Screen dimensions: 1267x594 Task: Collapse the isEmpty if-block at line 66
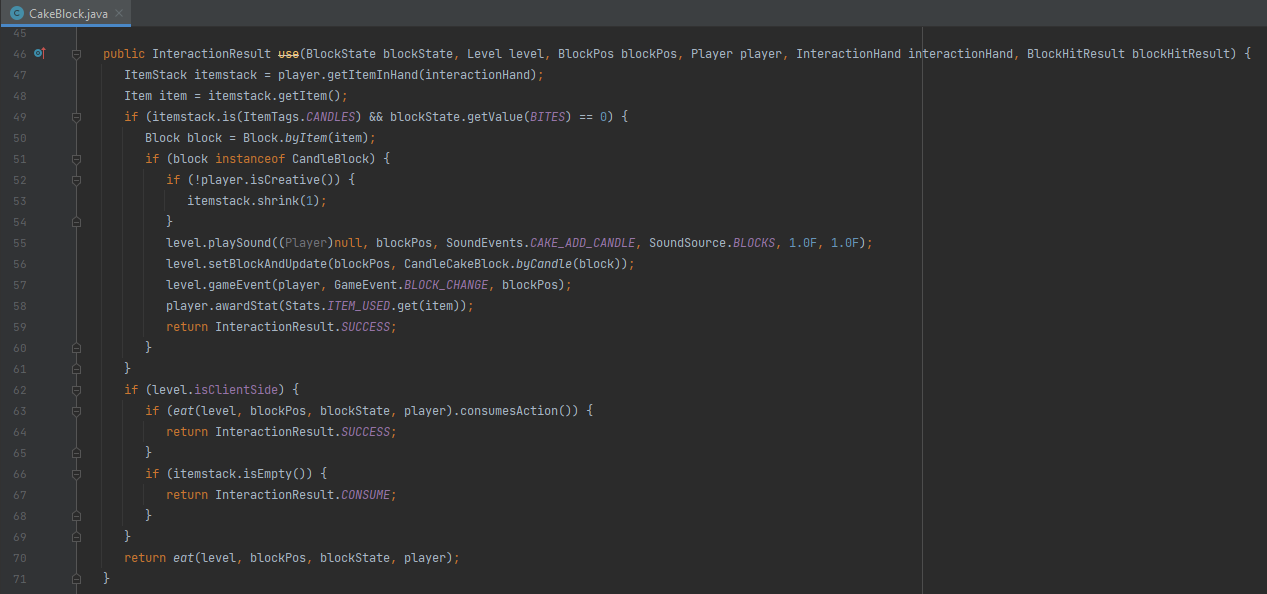click(76, 474)
